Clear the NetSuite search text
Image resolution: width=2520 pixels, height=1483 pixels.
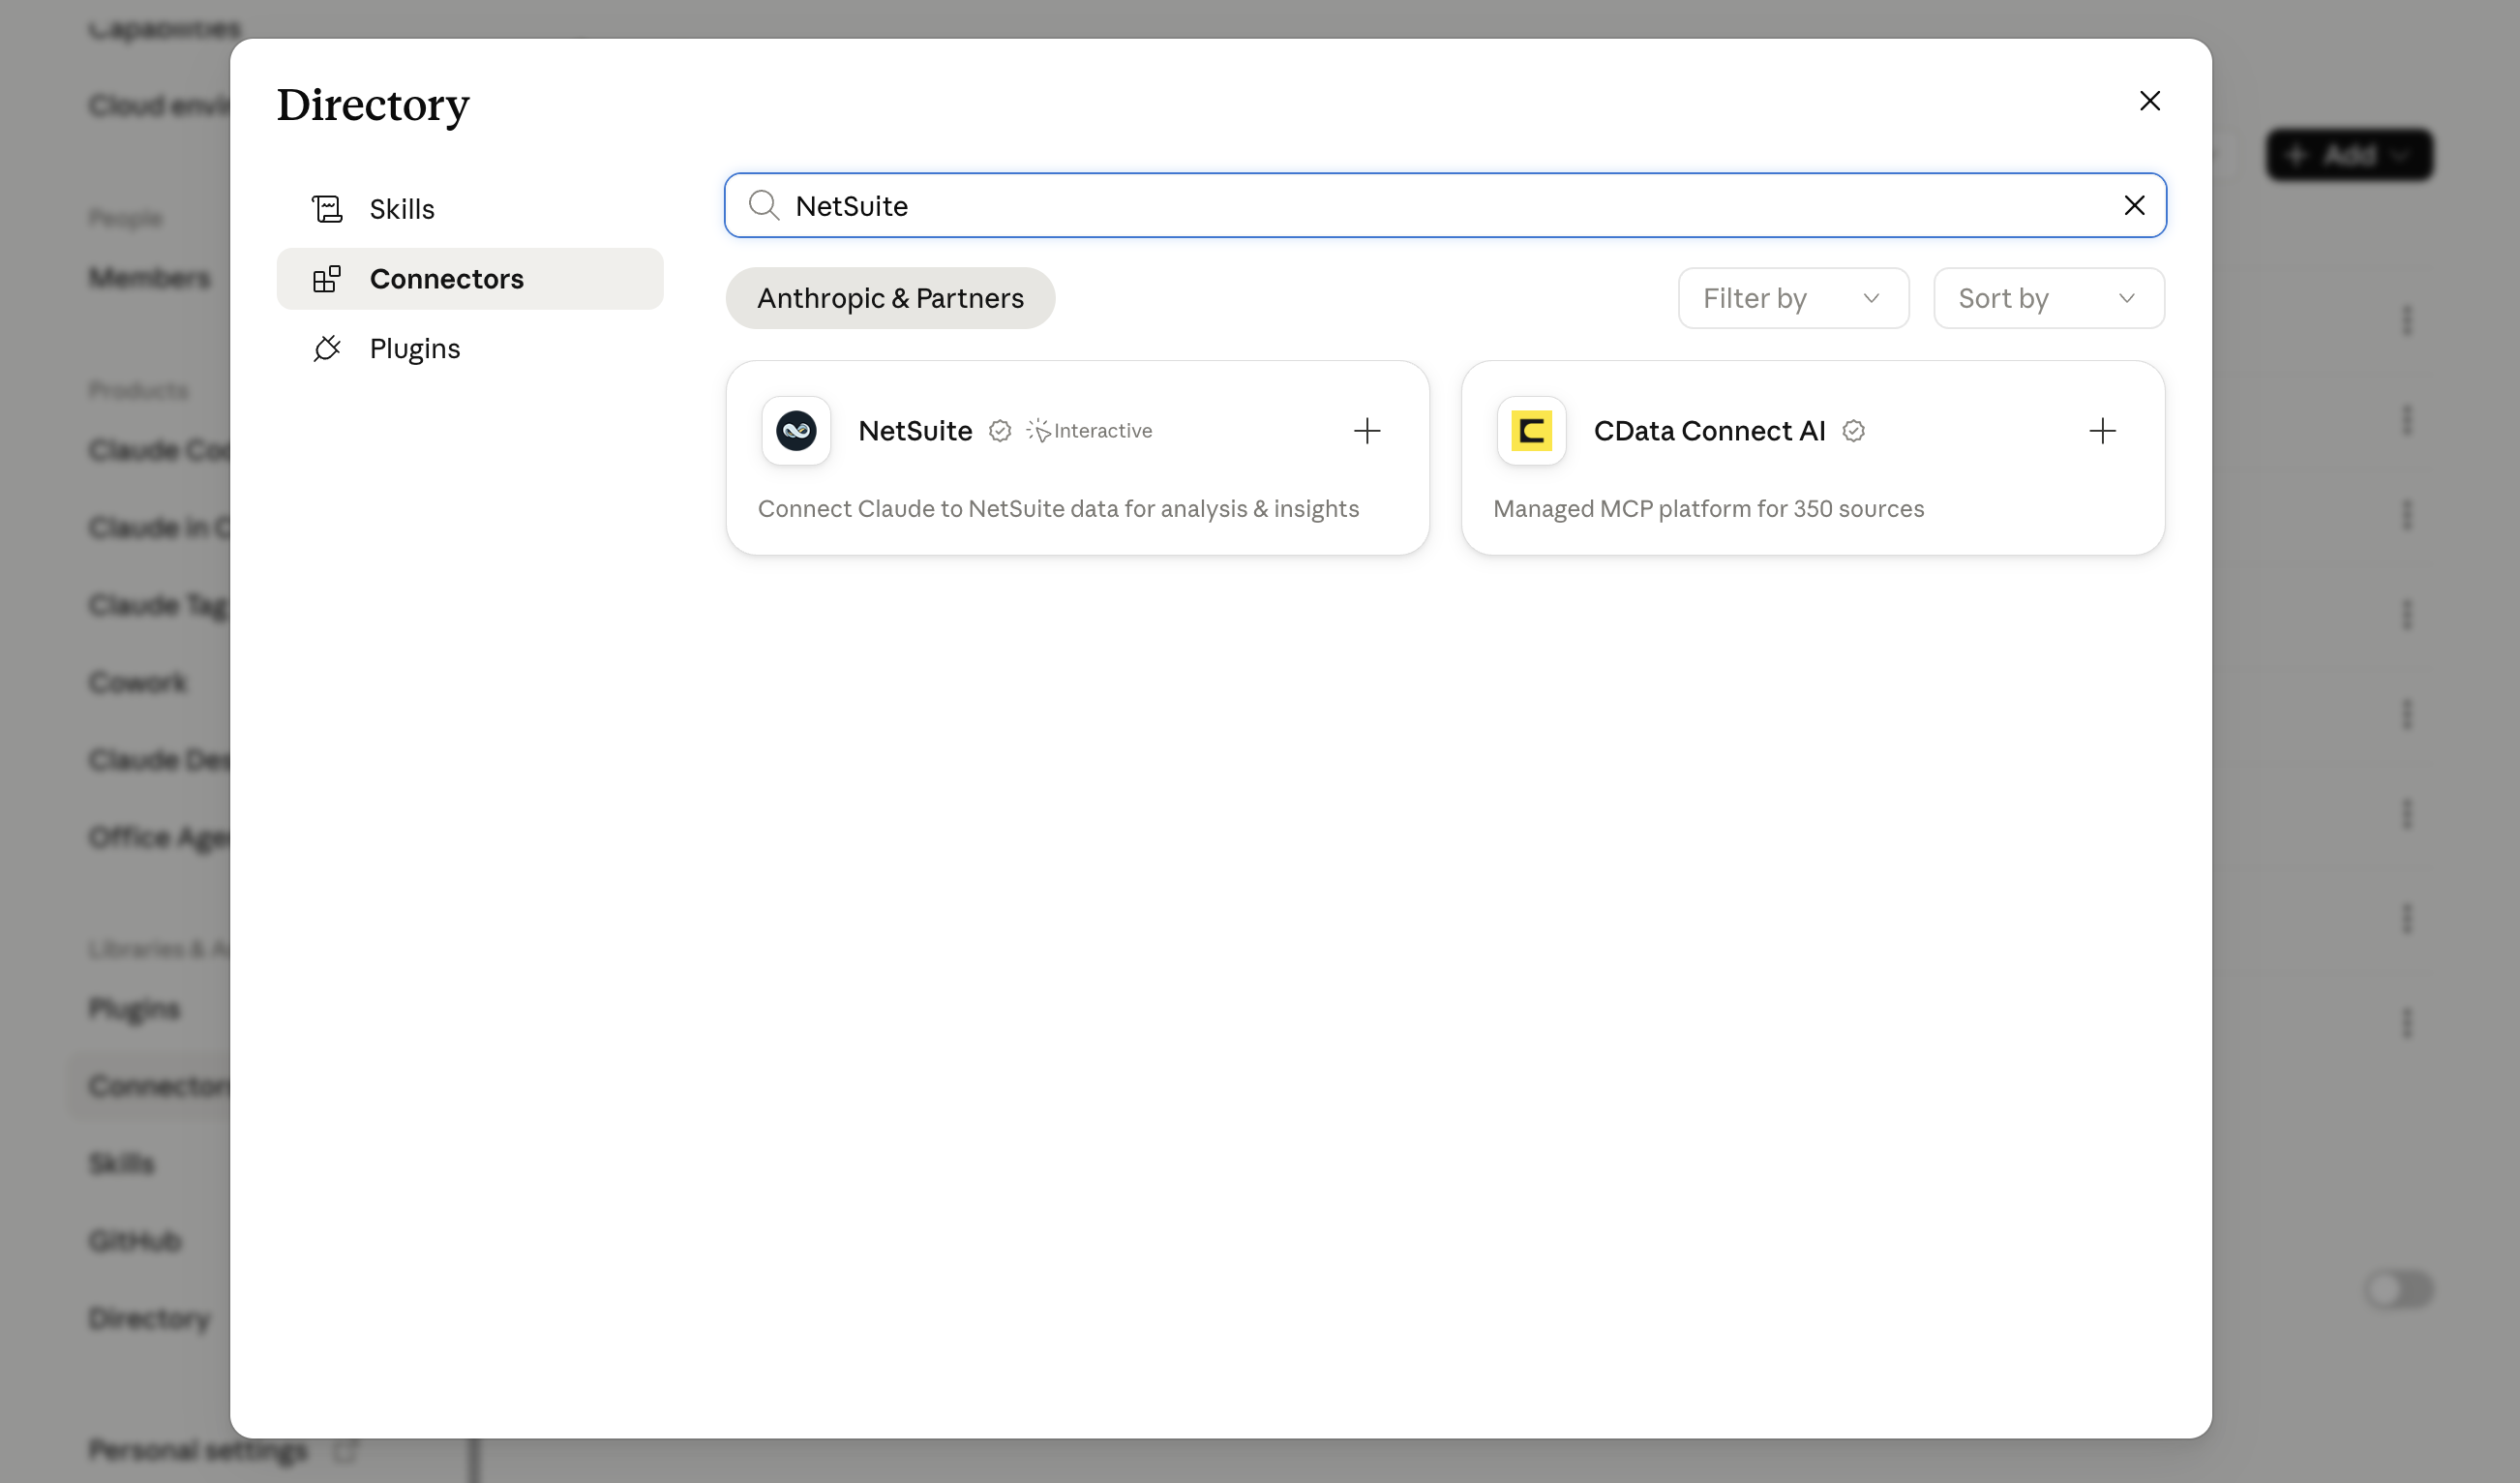(2134, 205)
